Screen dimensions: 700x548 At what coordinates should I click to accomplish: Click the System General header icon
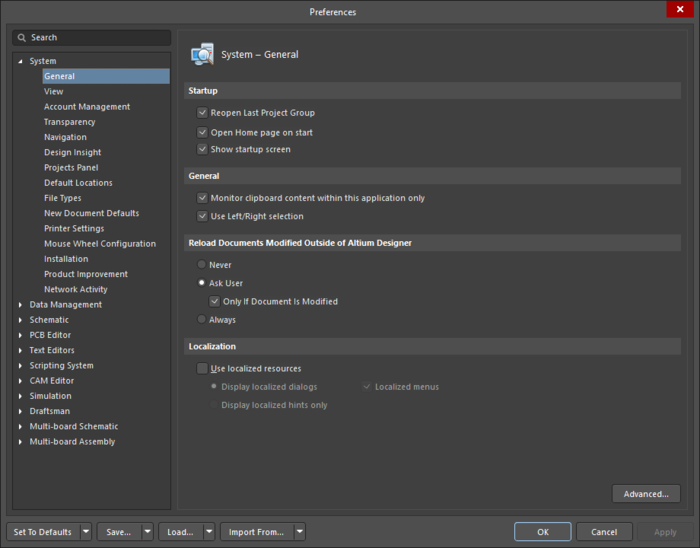(202, 54)
